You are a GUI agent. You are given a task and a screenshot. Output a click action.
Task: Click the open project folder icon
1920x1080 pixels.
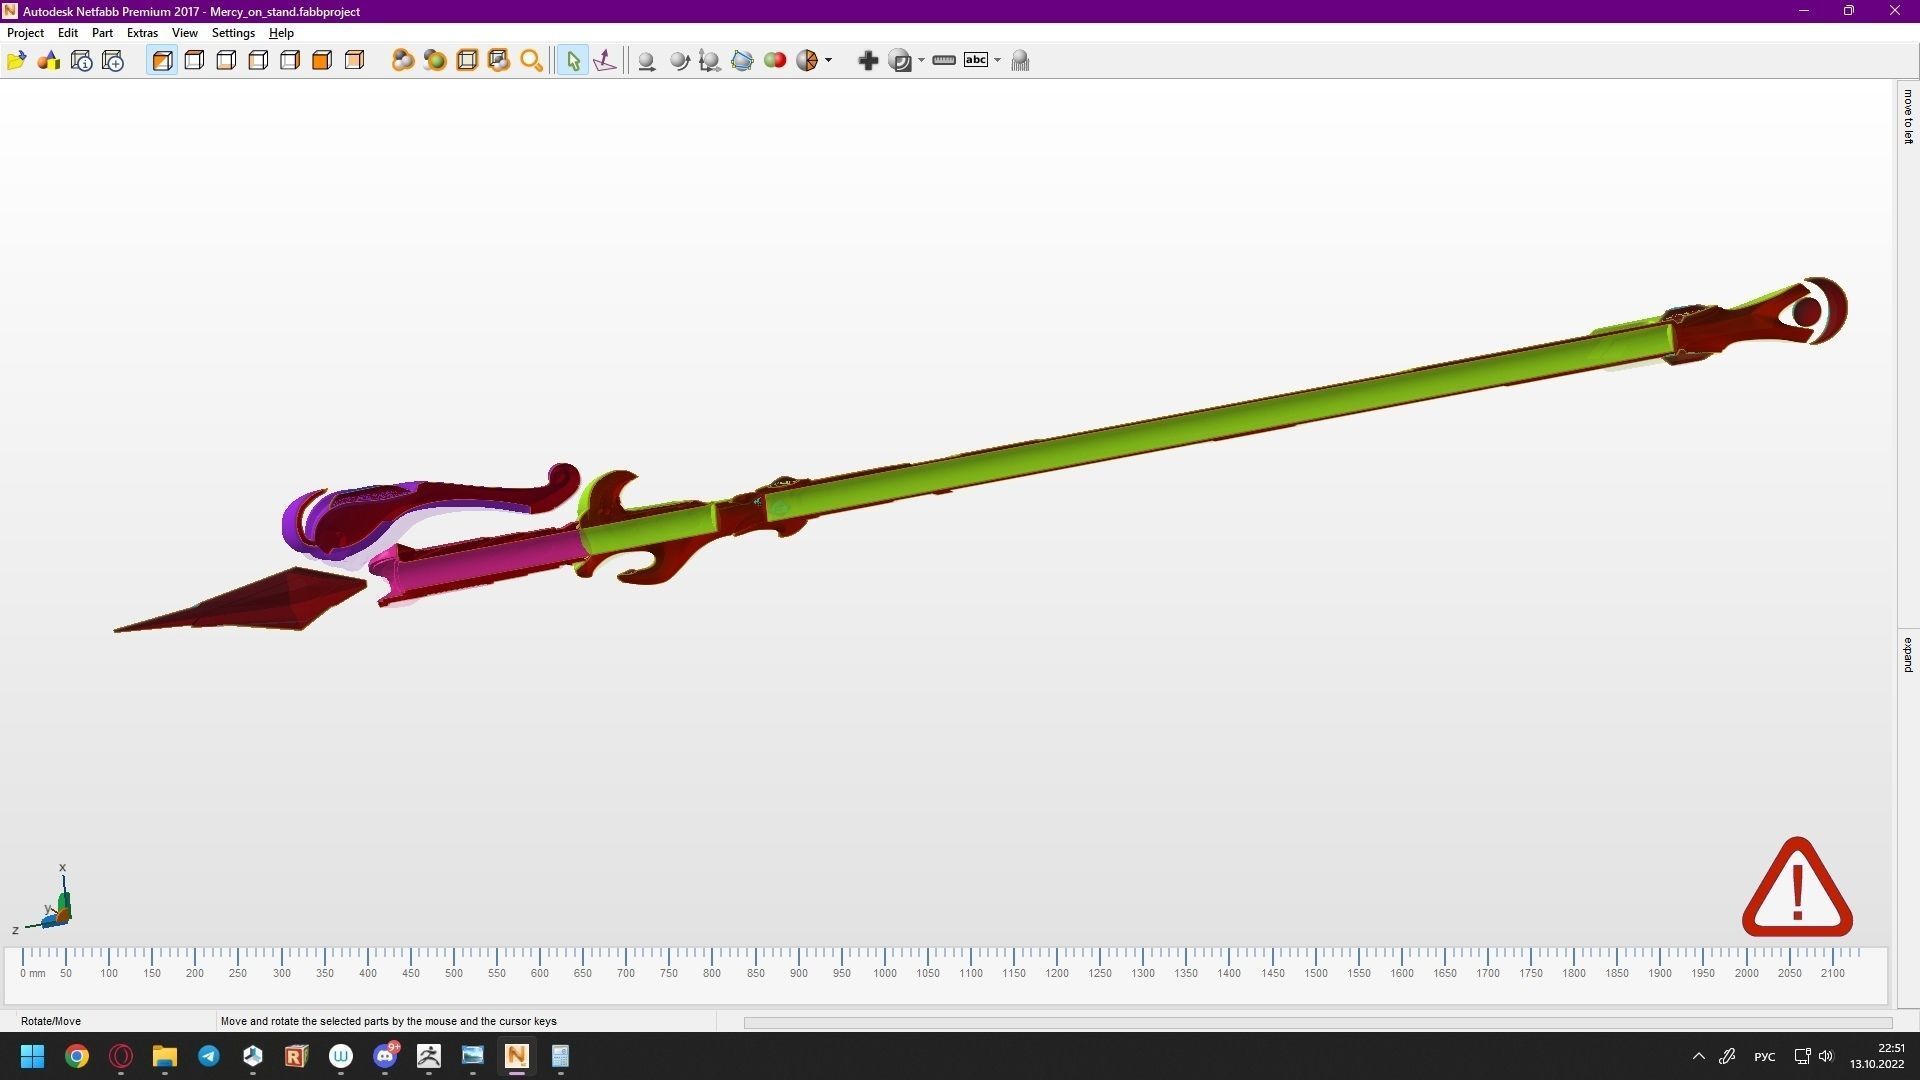pos(16,61)
